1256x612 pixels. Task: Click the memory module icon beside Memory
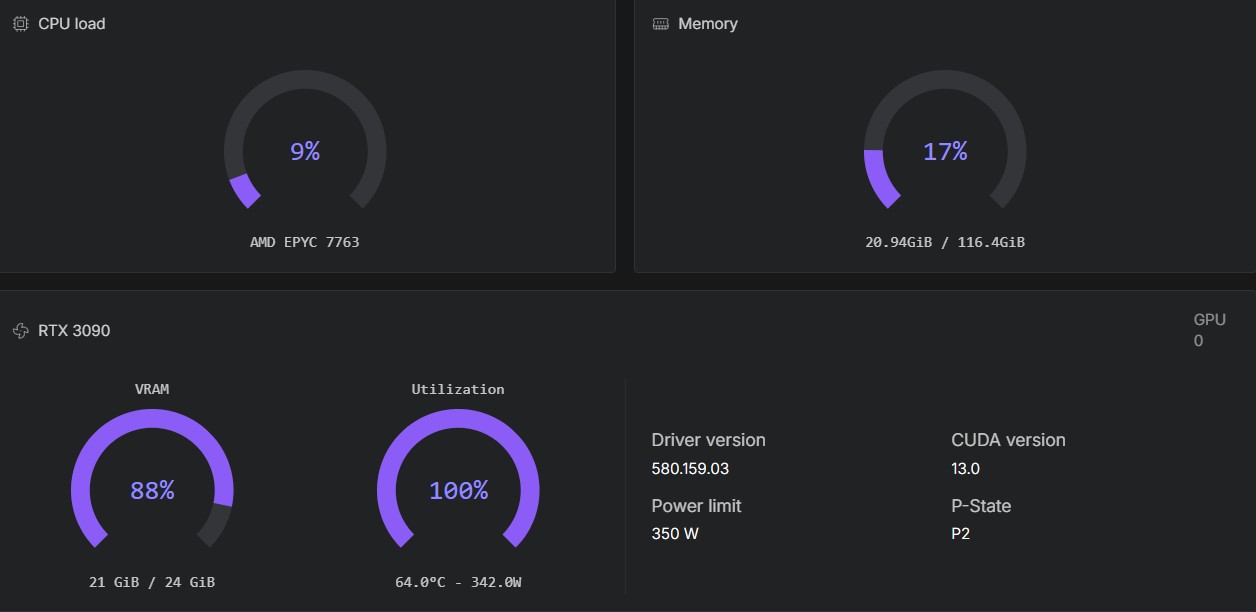click(x=661, y=23)
